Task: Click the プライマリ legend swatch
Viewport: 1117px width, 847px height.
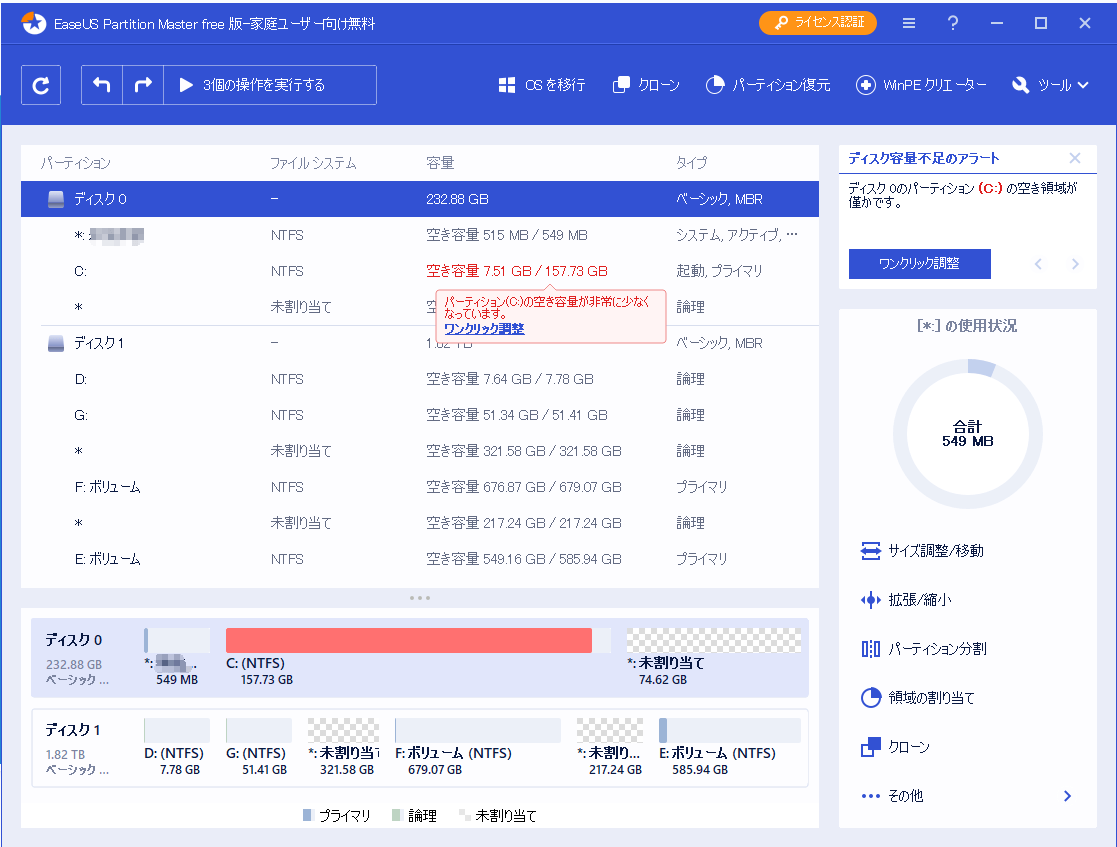Action: (308, 815)
